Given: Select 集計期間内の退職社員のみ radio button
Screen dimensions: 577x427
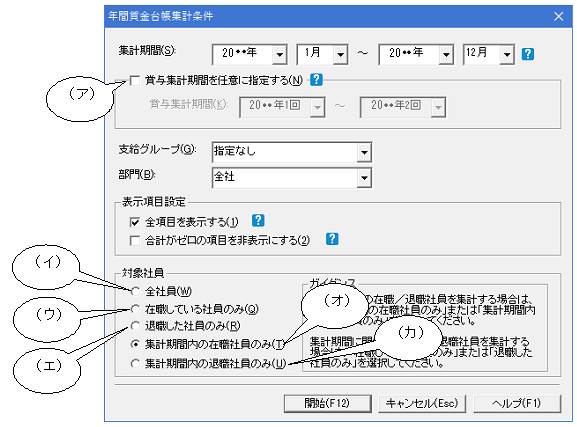Looking at the screenshot, I should (135, 363).
